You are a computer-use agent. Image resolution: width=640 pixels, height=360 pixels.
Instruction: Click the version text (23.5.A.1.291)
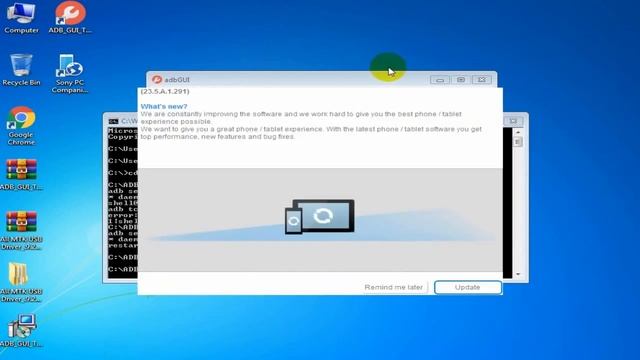165,91
